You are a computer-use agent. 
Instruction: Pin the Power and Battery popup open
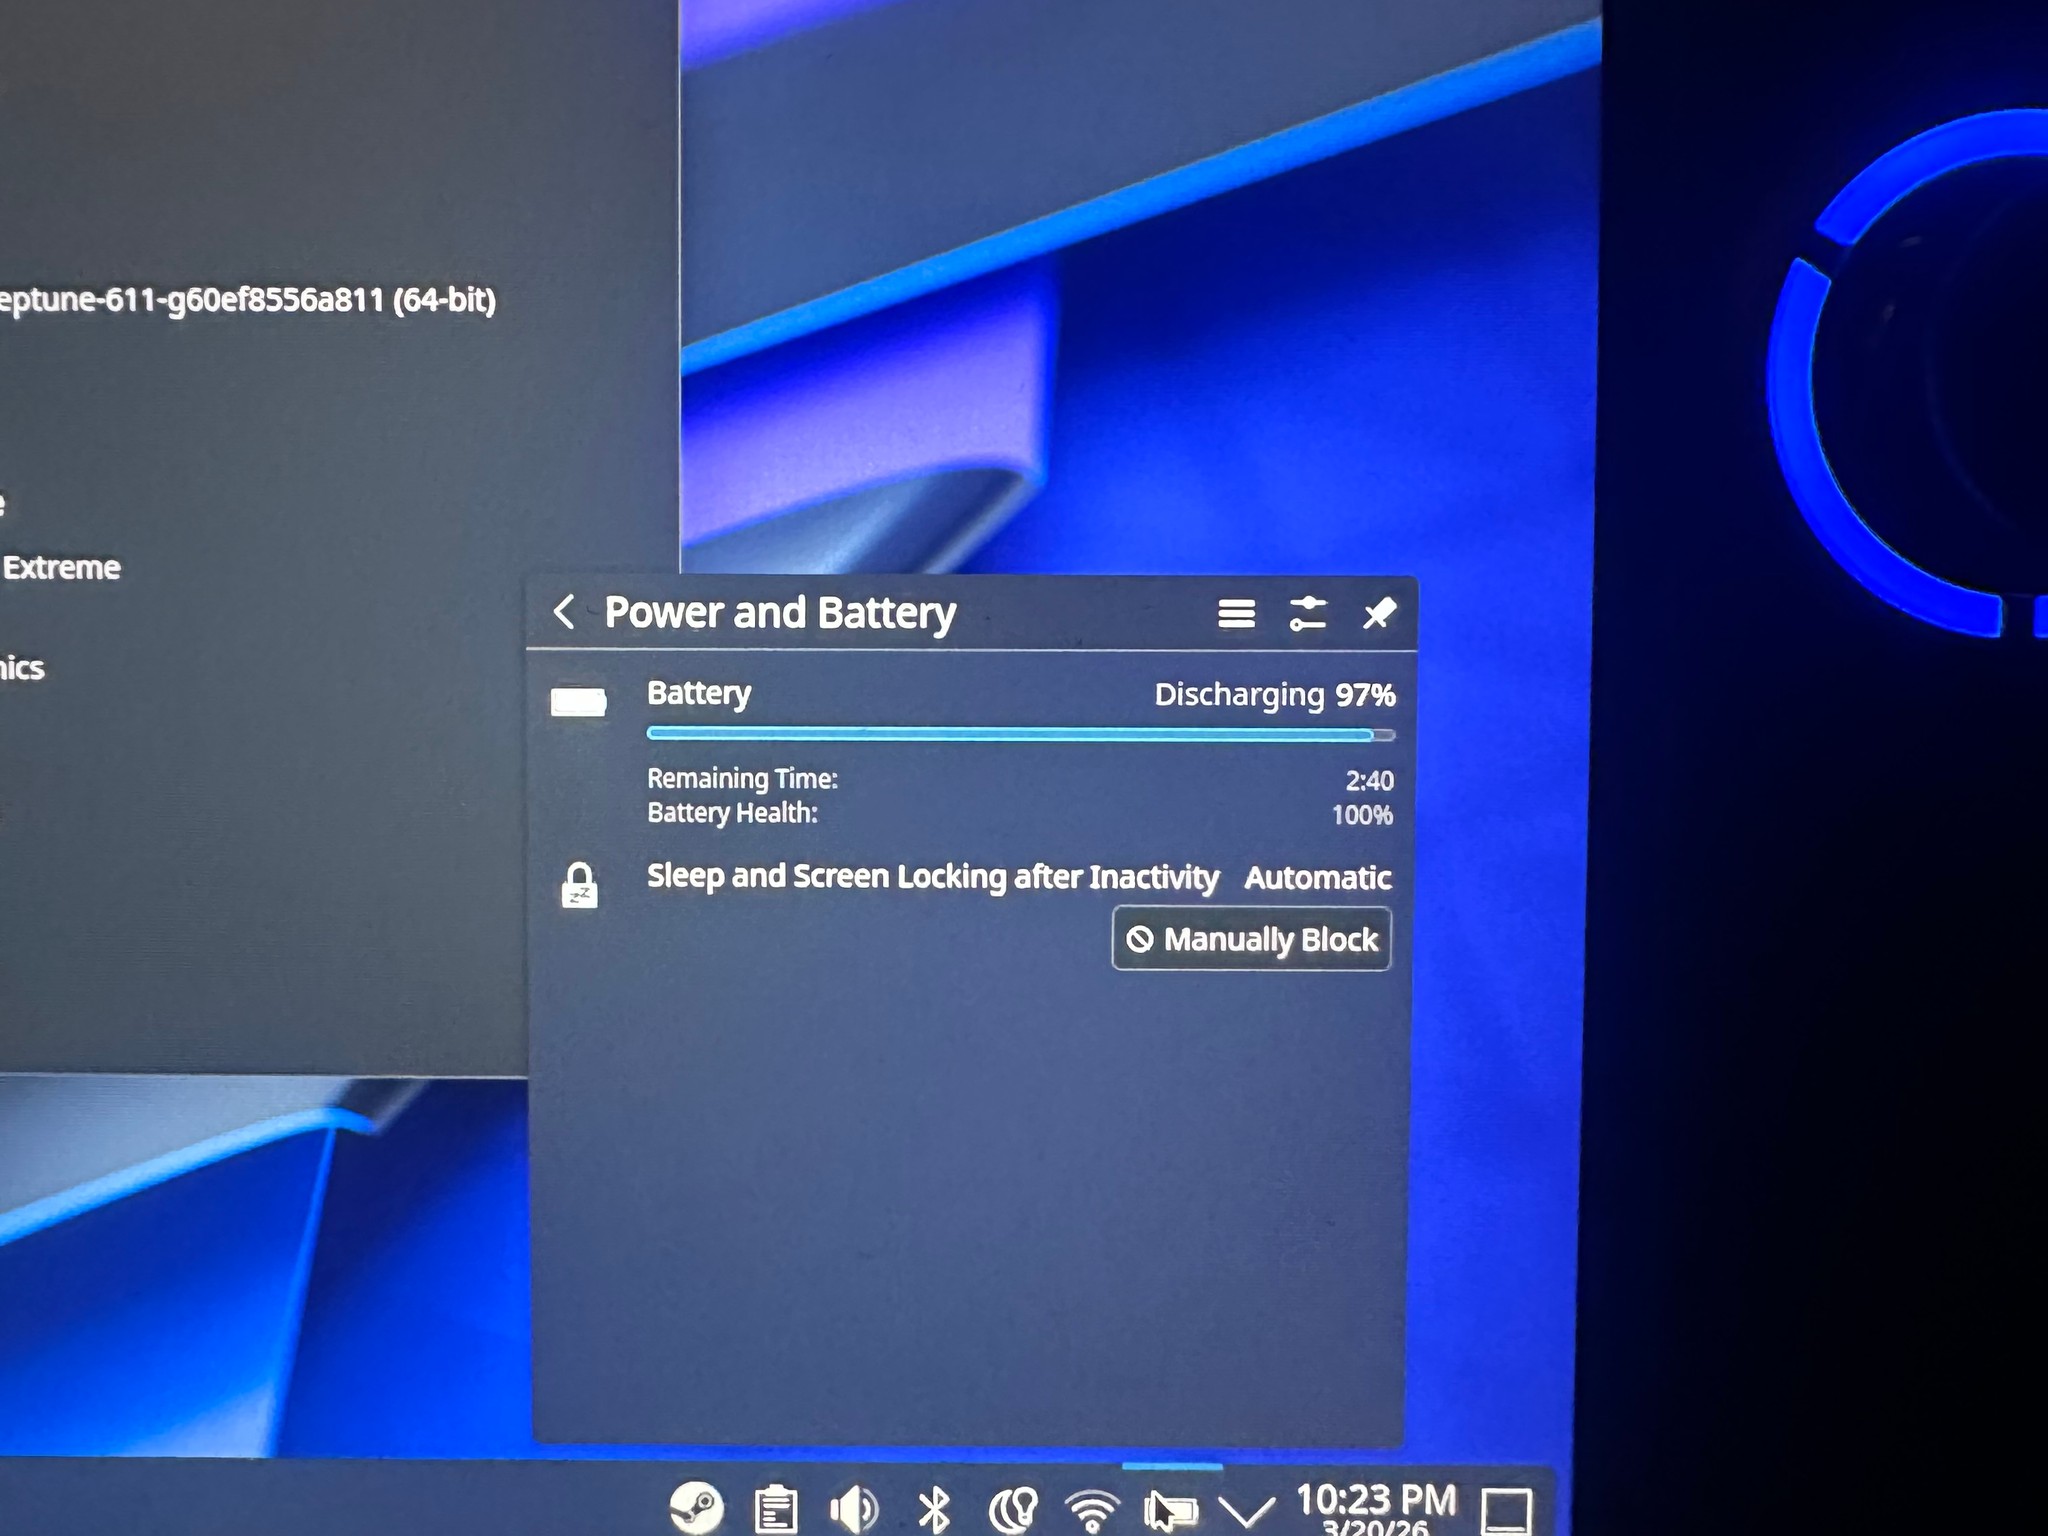click(1379, 613)
